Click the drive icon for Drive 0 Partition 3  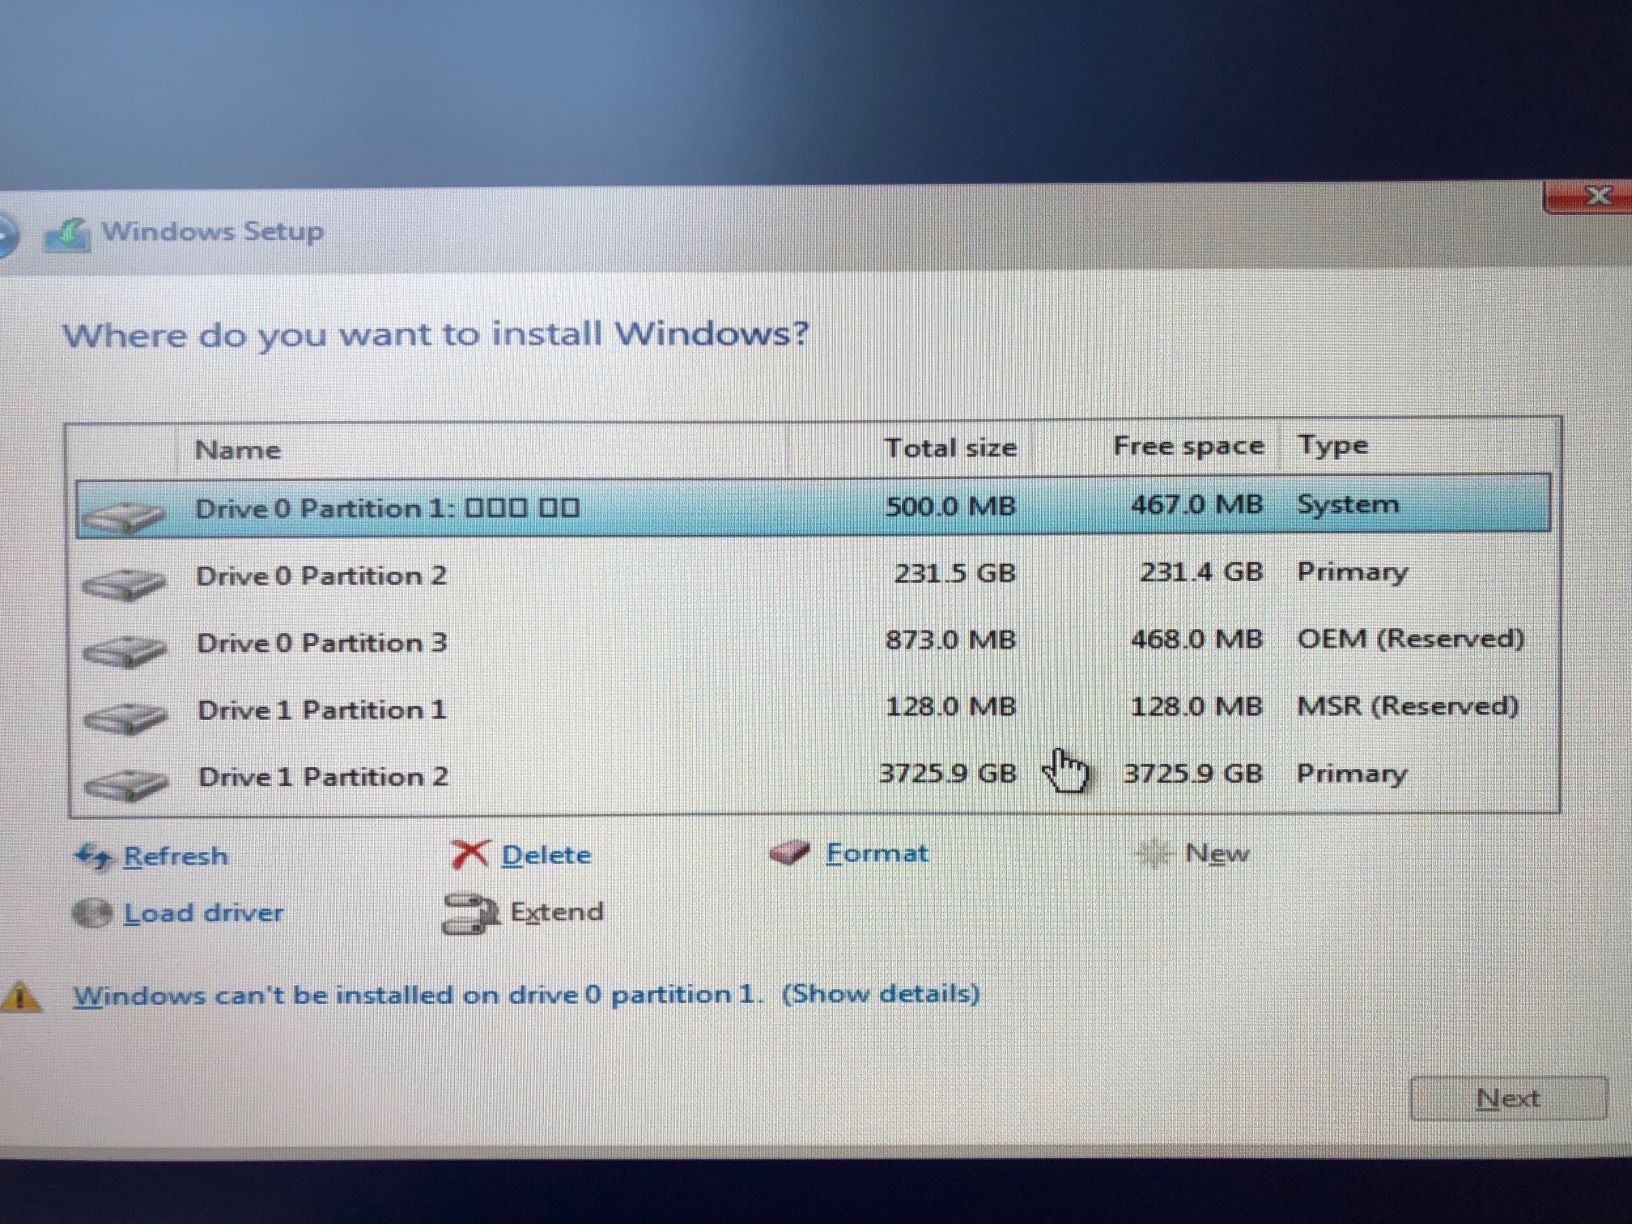123,650
